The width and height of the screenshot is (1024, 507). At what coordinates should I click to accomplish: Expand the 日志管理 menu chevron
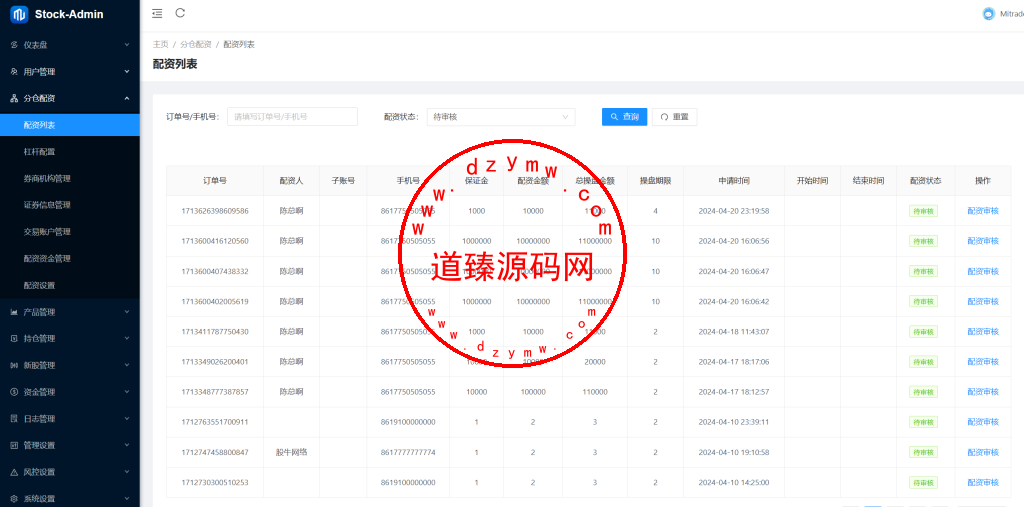[x=127, y=419]
